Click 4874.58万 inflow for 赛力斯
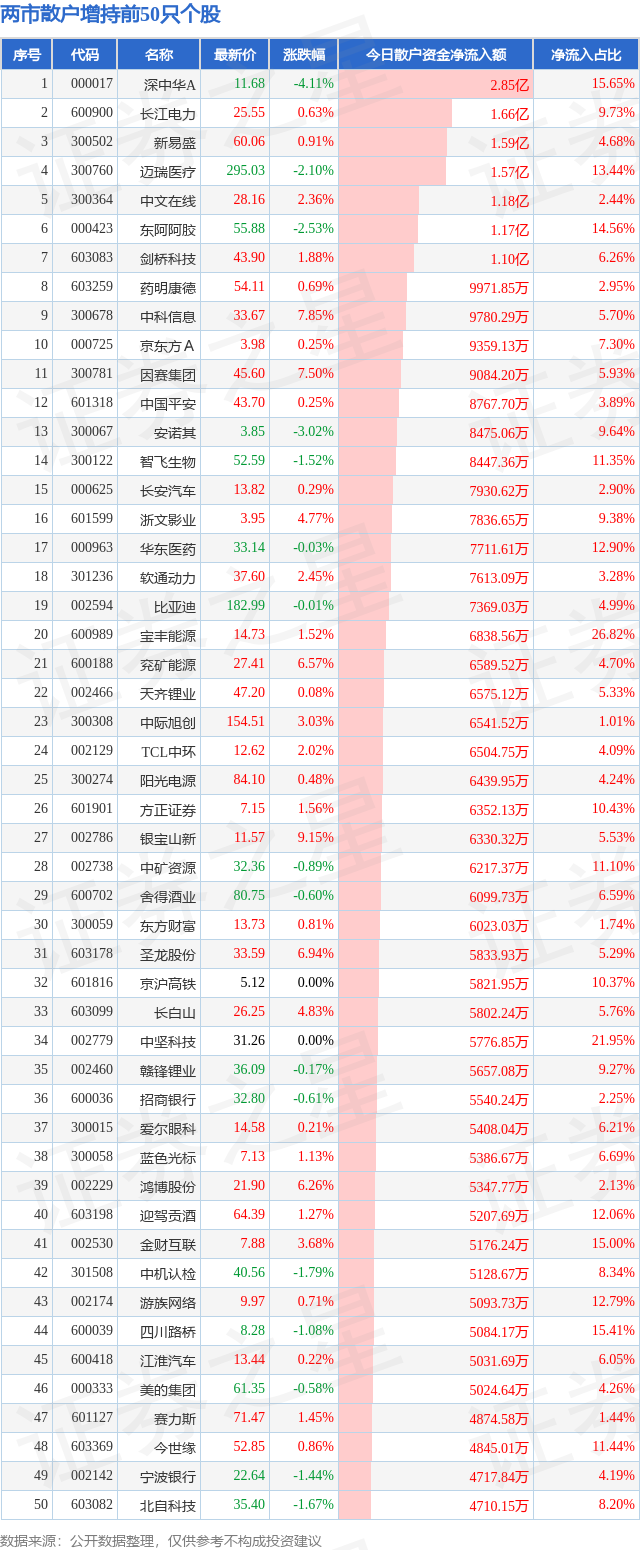The image size is (640, 1550). (499, 1418)
